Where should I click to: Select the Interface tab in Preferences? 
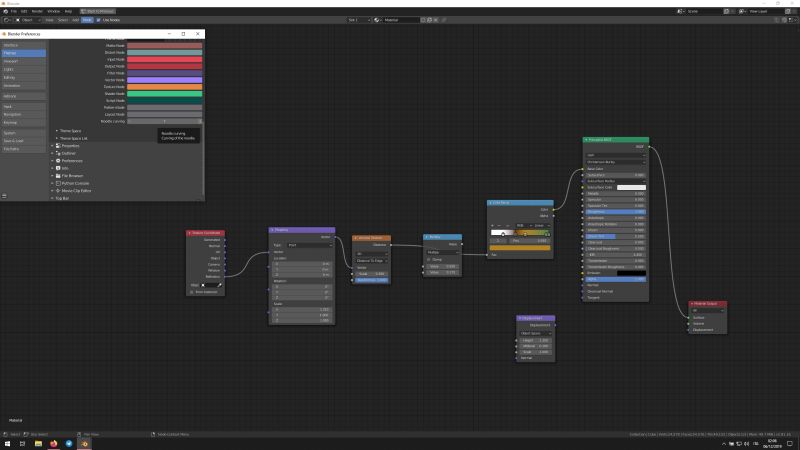(23, 45)
